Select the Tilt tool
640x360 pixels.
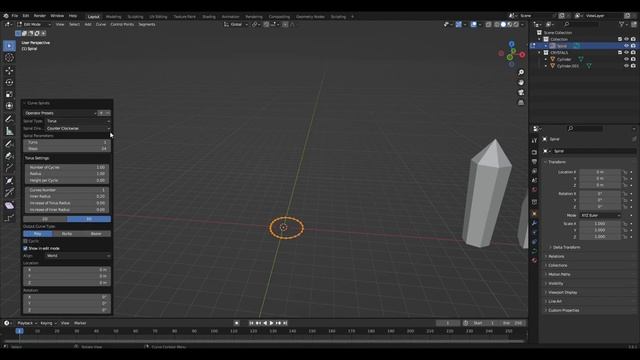[9, 193]
